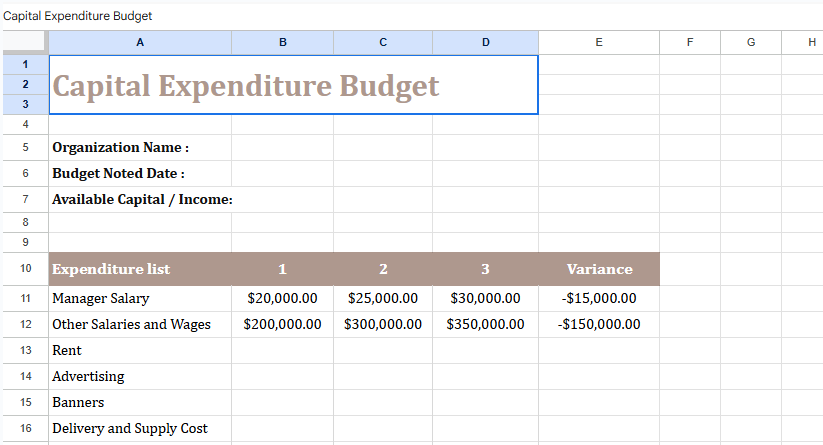Select the $20,000.00 cell

click(282, 298)
